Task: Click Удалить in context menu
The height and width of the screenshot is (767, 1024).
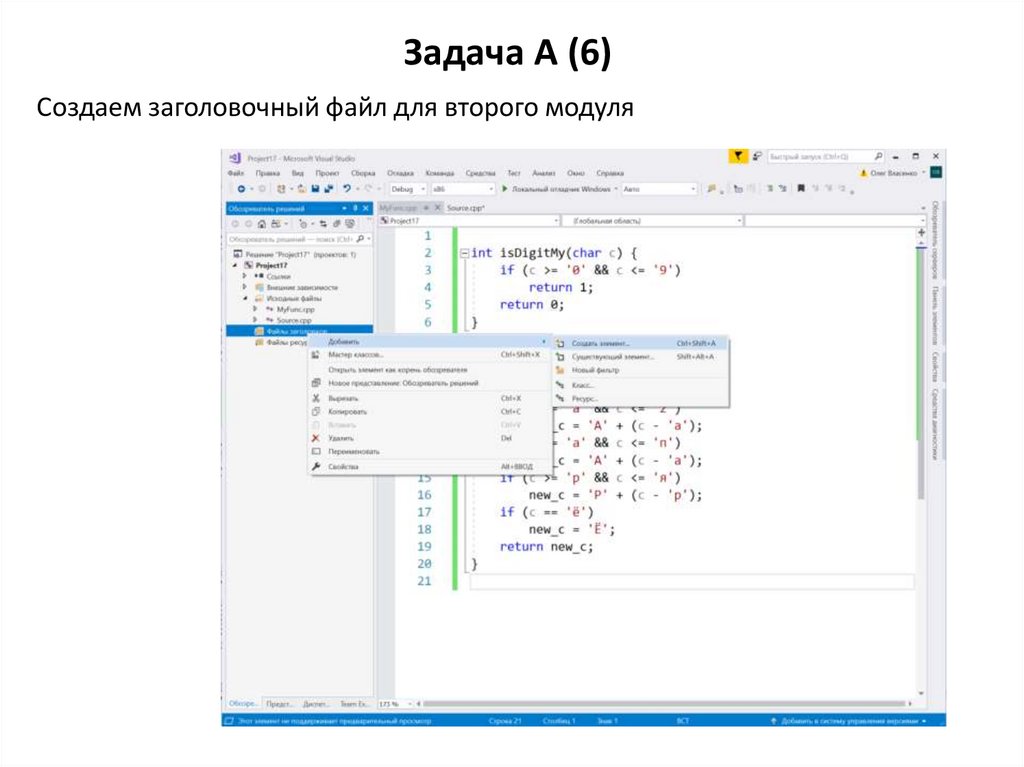Action: 430,438
